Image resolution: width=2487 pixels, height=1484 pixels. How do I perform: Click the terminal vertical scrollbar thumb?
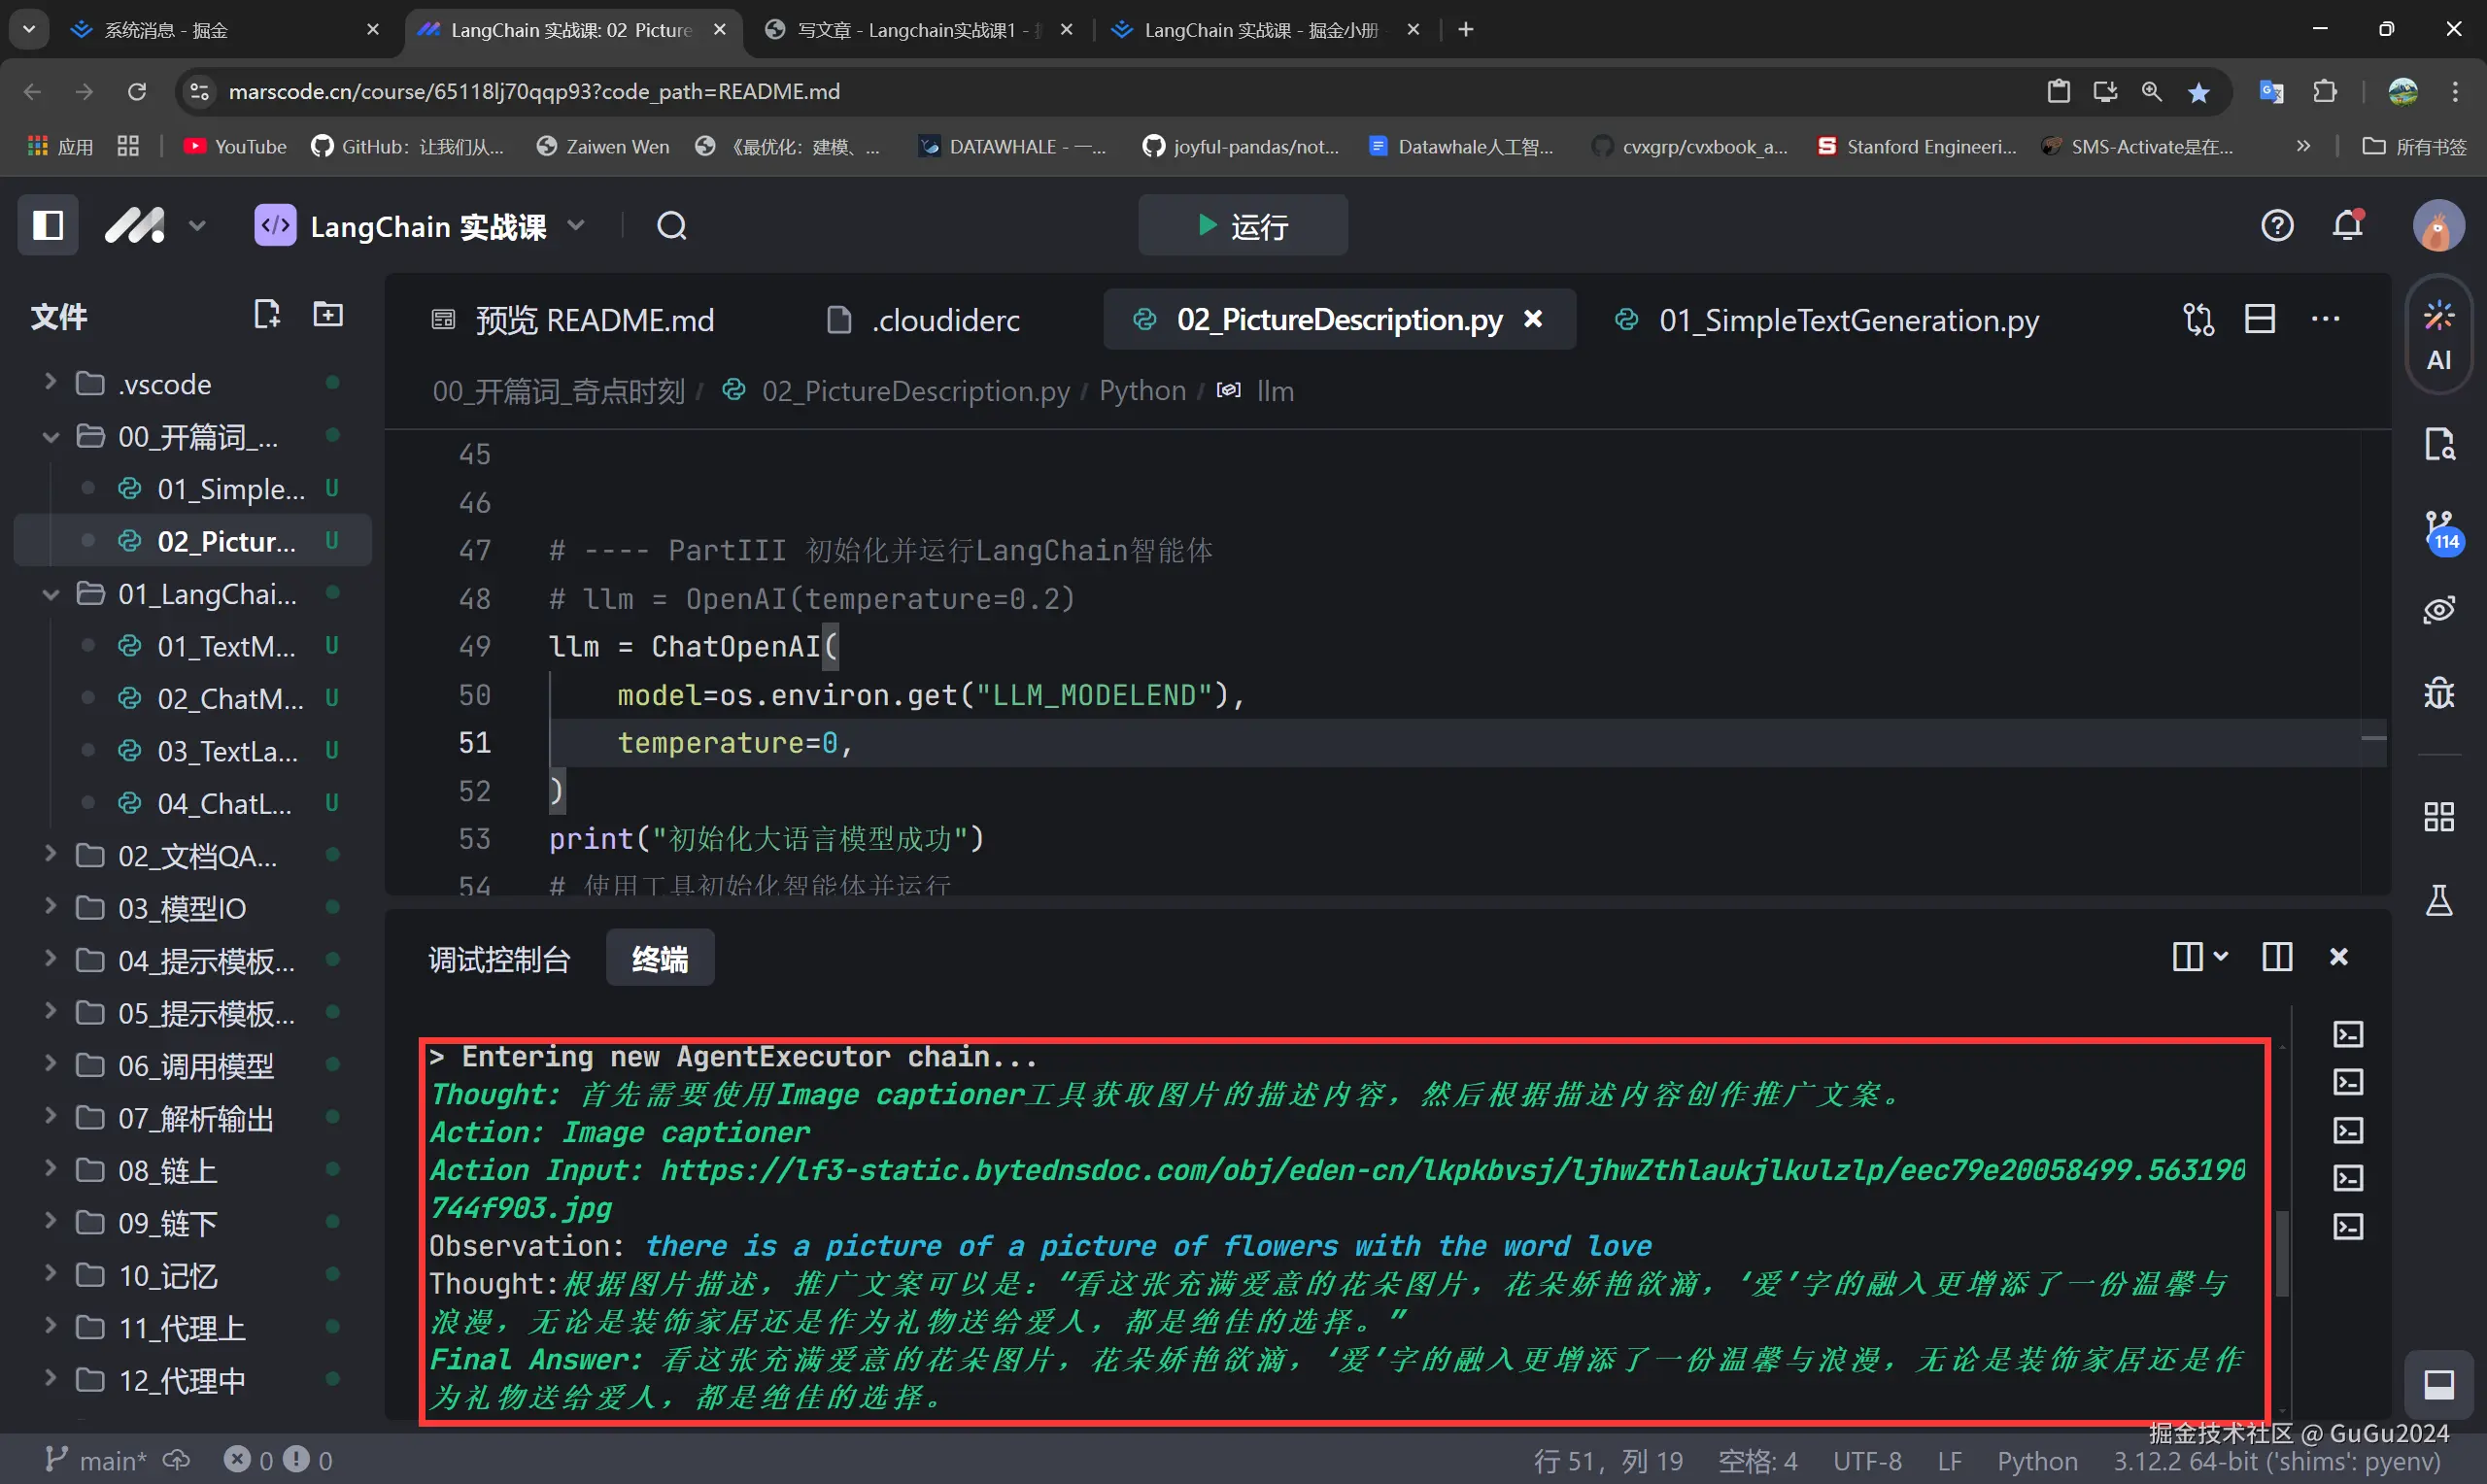pos(2281,1252)
